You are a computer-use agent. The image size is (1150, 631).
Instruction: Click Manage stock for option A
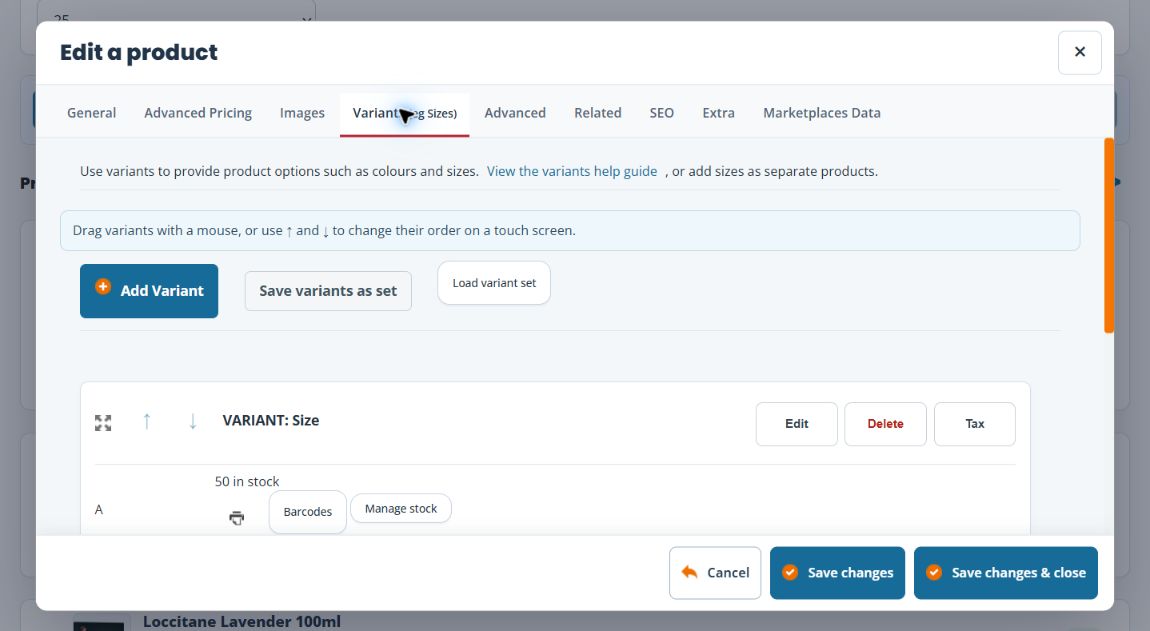400,508
